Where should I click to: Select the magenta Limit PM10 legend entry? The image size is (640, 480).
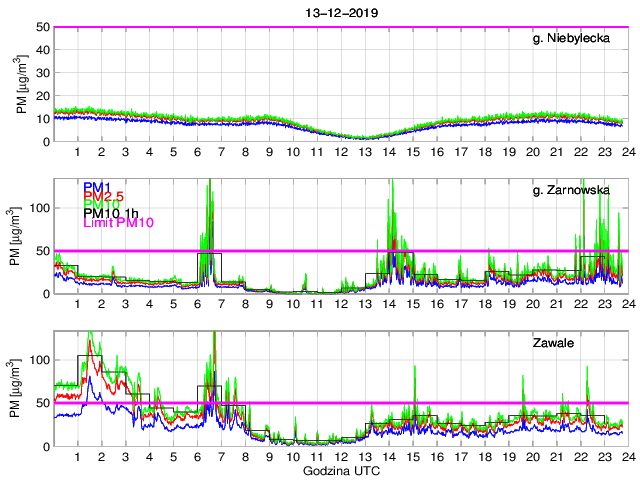116,235
